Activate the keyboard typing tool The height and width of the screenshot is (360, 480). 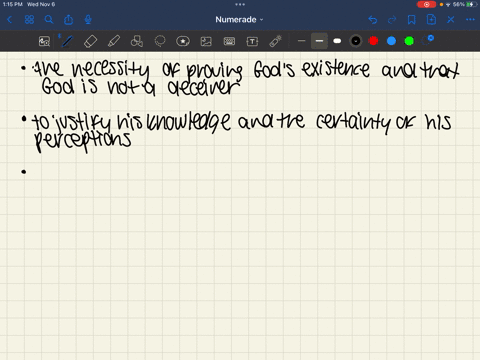(229, 41)
